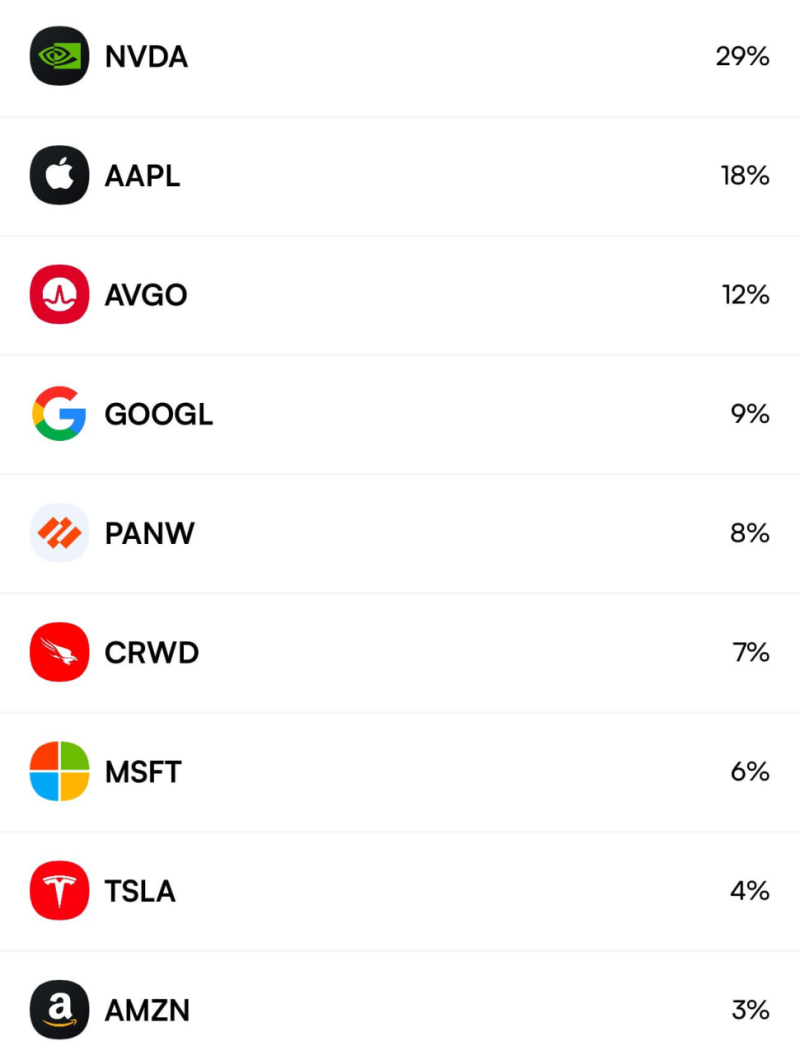800x1055 pixels.
Task: Select the Broadcom AVGO logo icon
Action: 59,295
